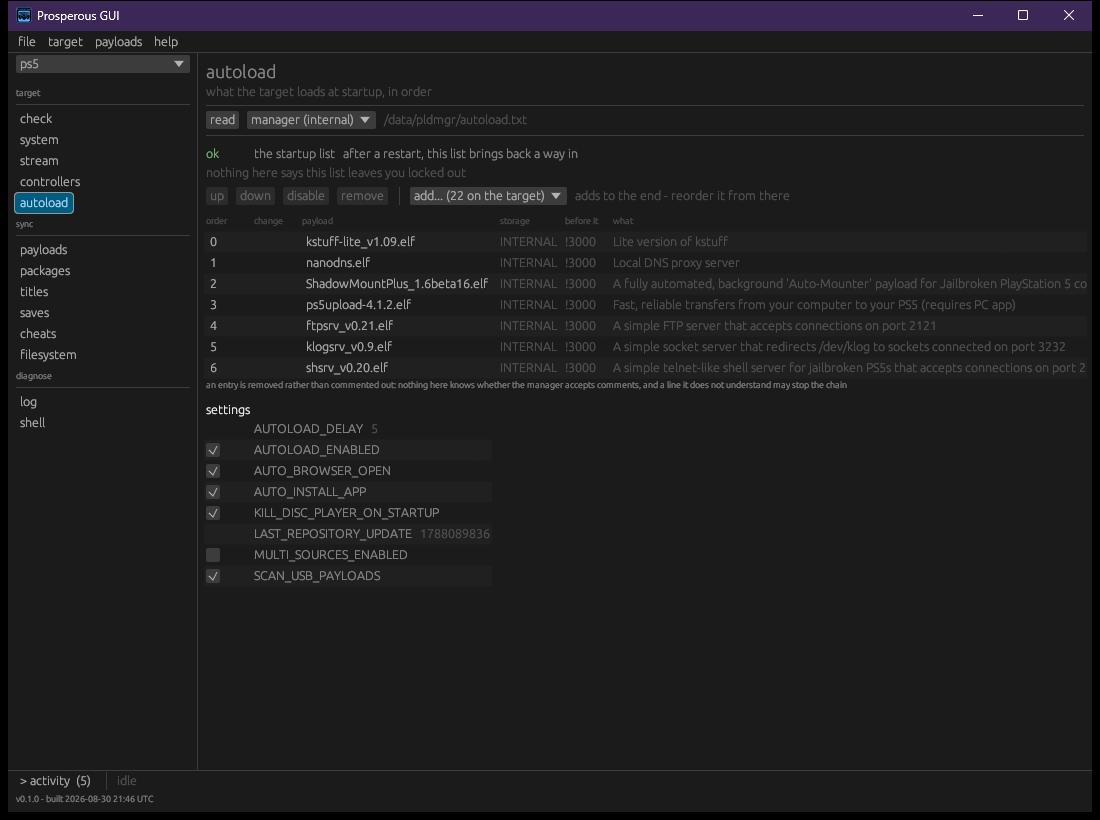Open payloads under sync

point(43,250)
